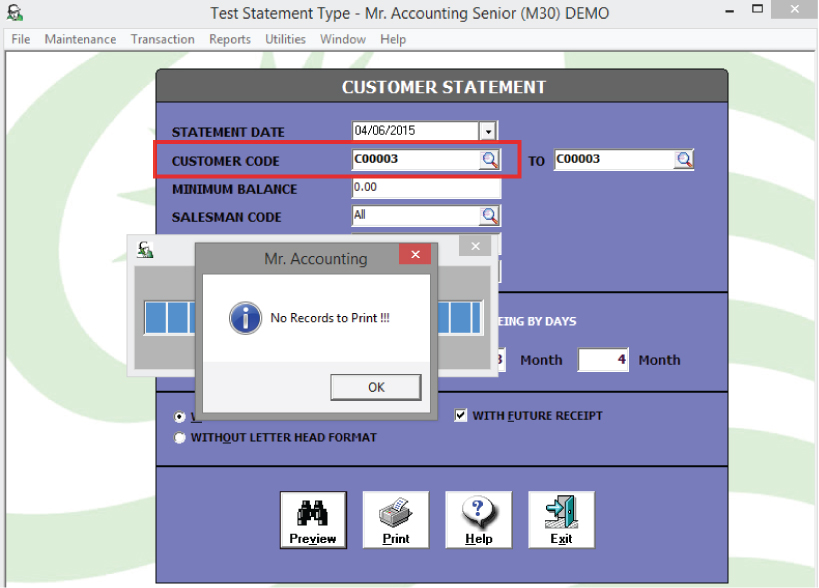Click the No Records to Print message text
819x588 pixels.
point(330,317)
